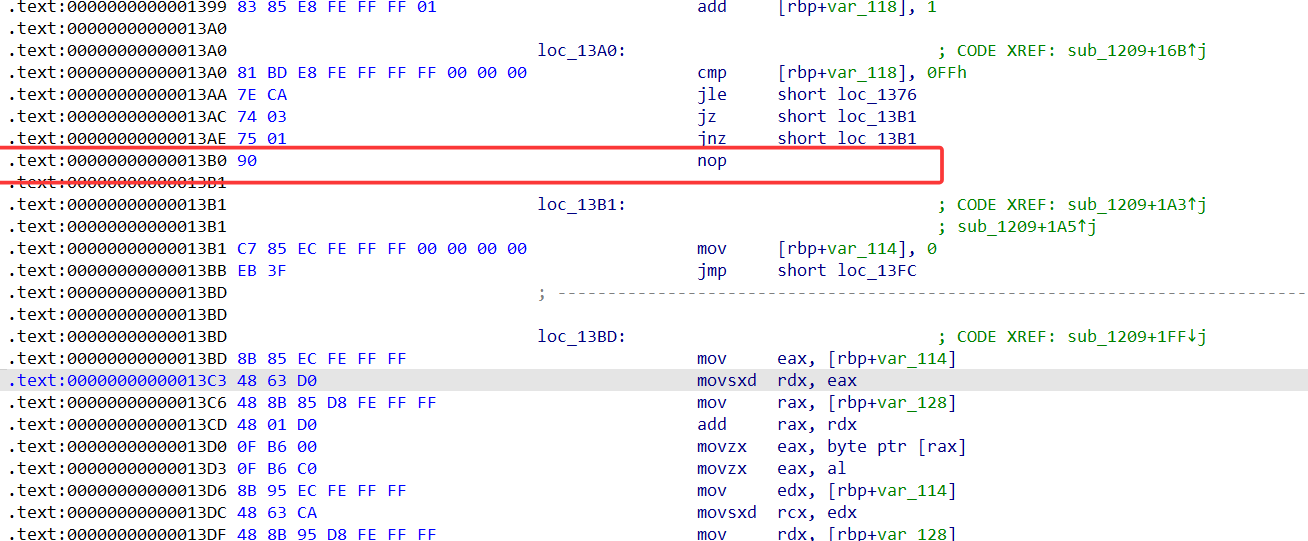Click the movsxd rdx, eax instruction
Viewport: 1308px width, 541px height.
777,380
